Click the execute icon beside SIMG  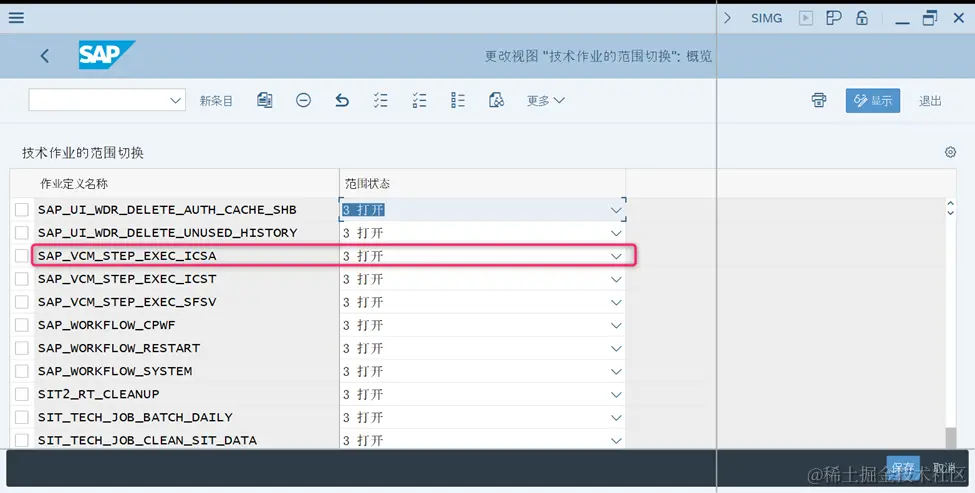pyautogui.click(x=806, y=18)
